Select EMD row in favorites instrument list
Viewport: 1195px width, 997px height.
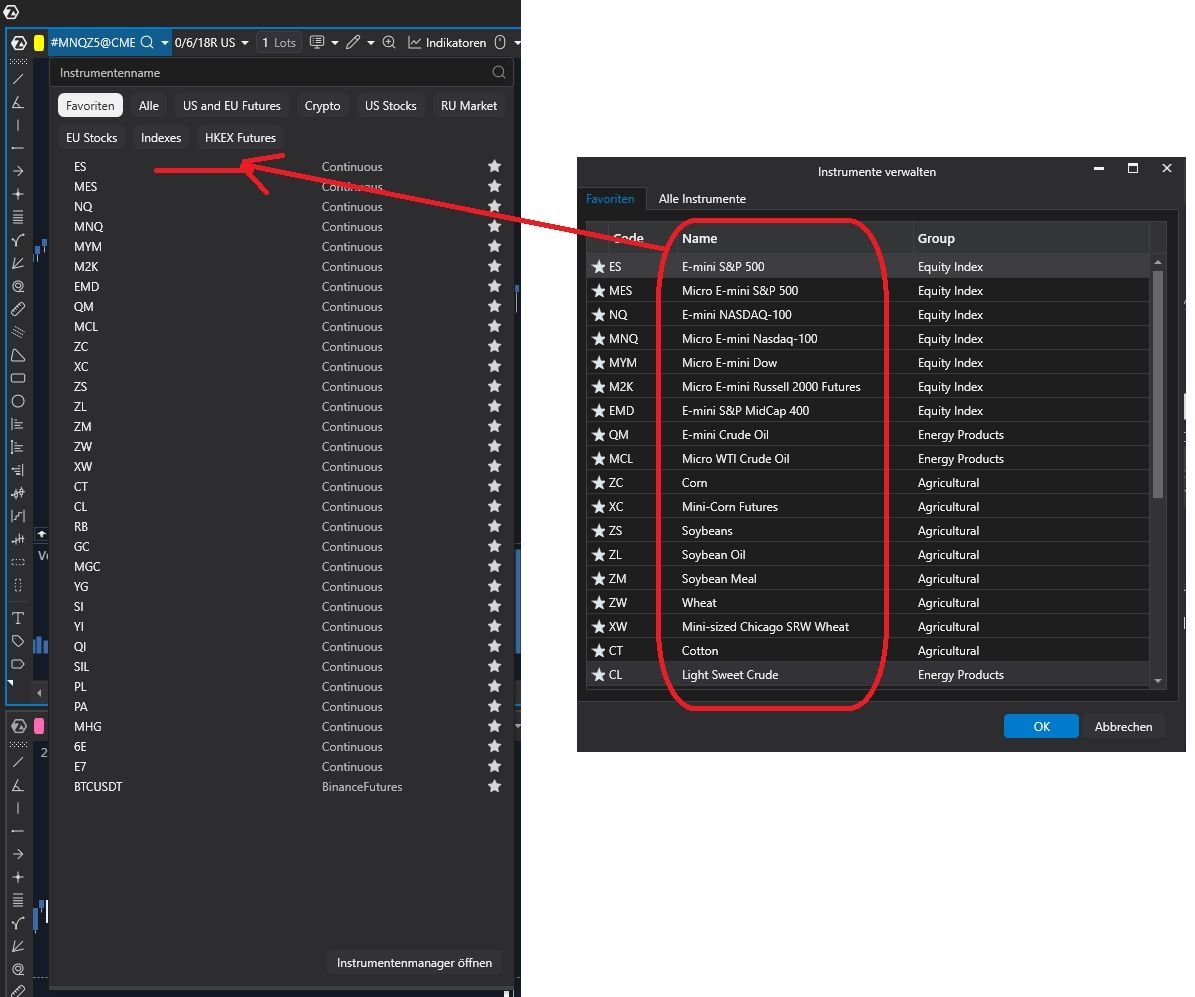(x=282, y=287)
